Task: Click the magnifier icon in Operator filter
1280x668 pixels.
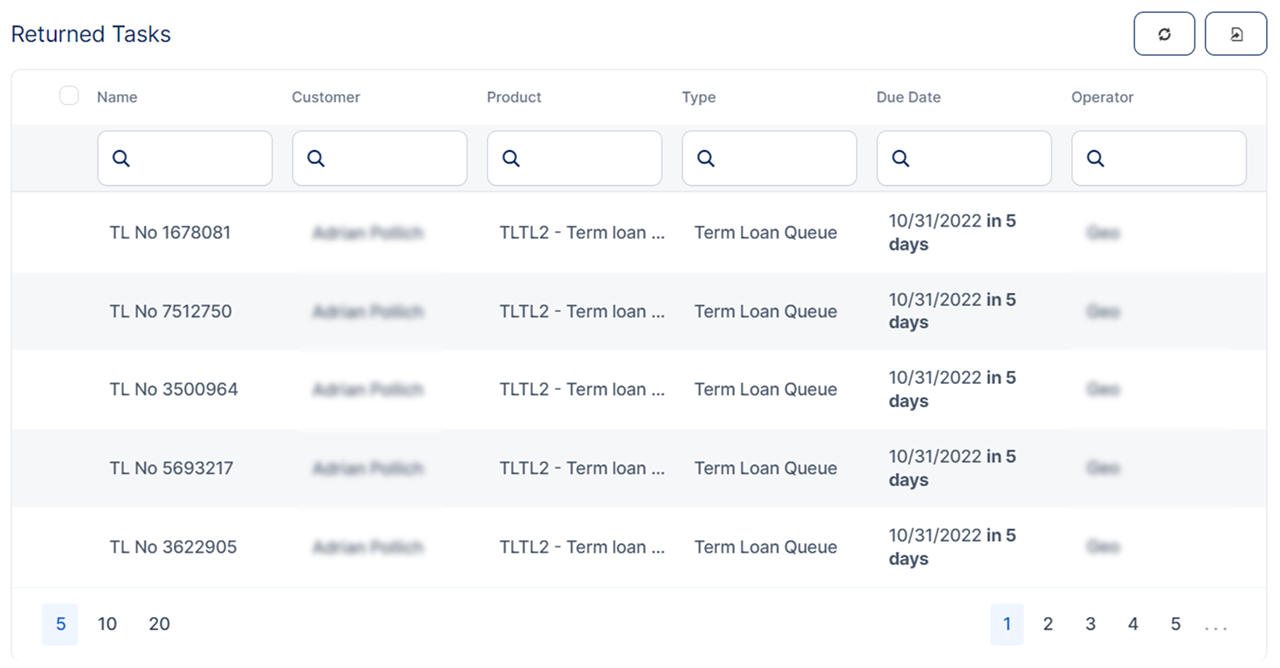Action: (x=1096, y=158)
